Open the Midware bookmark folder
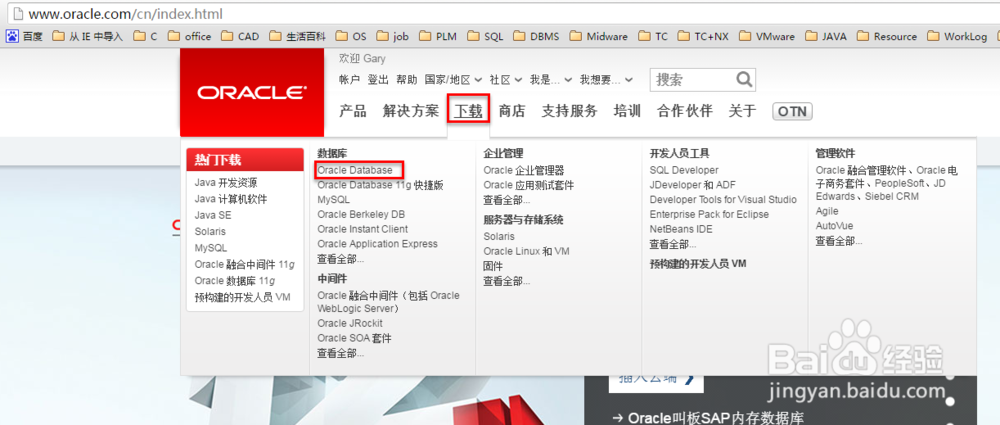Screen dimensions: 1000x425 pos(598,36)
